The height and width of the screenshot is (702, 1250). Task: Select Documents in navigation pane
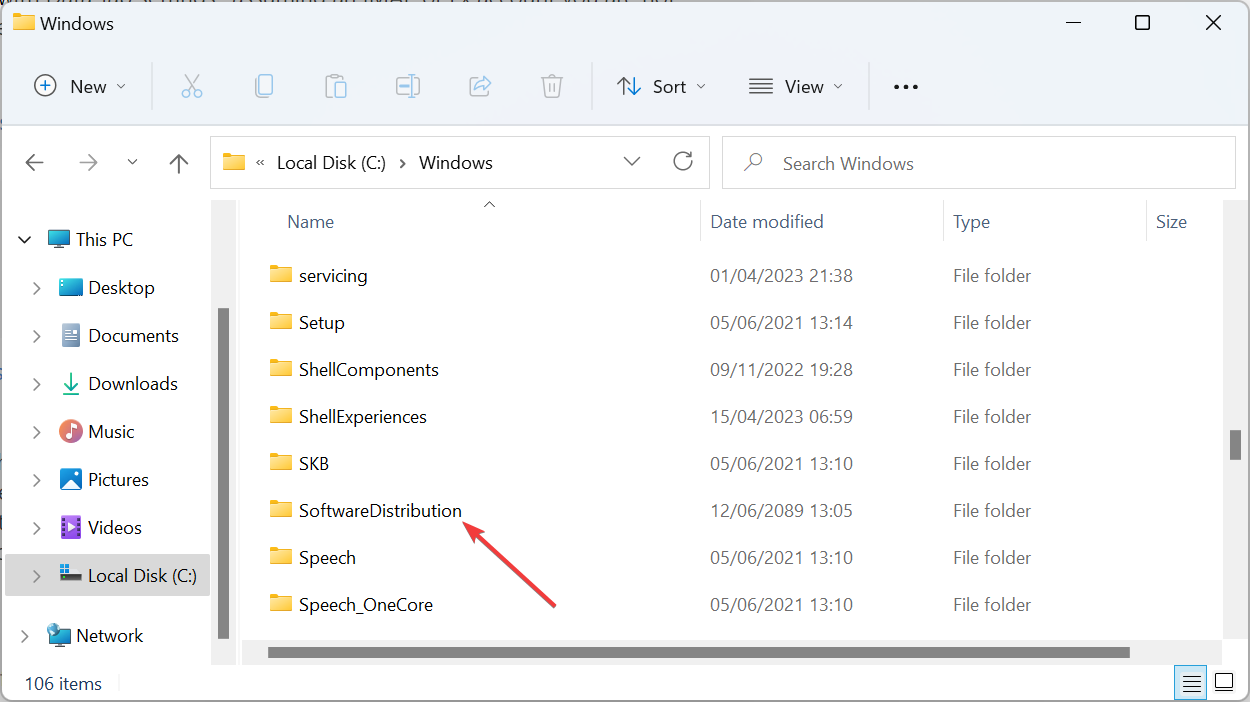click(133, 336)
